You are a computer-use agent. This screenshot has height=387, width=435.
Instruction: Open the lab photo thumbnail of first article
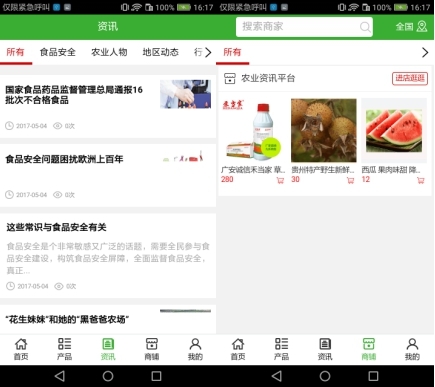point(185,94)
